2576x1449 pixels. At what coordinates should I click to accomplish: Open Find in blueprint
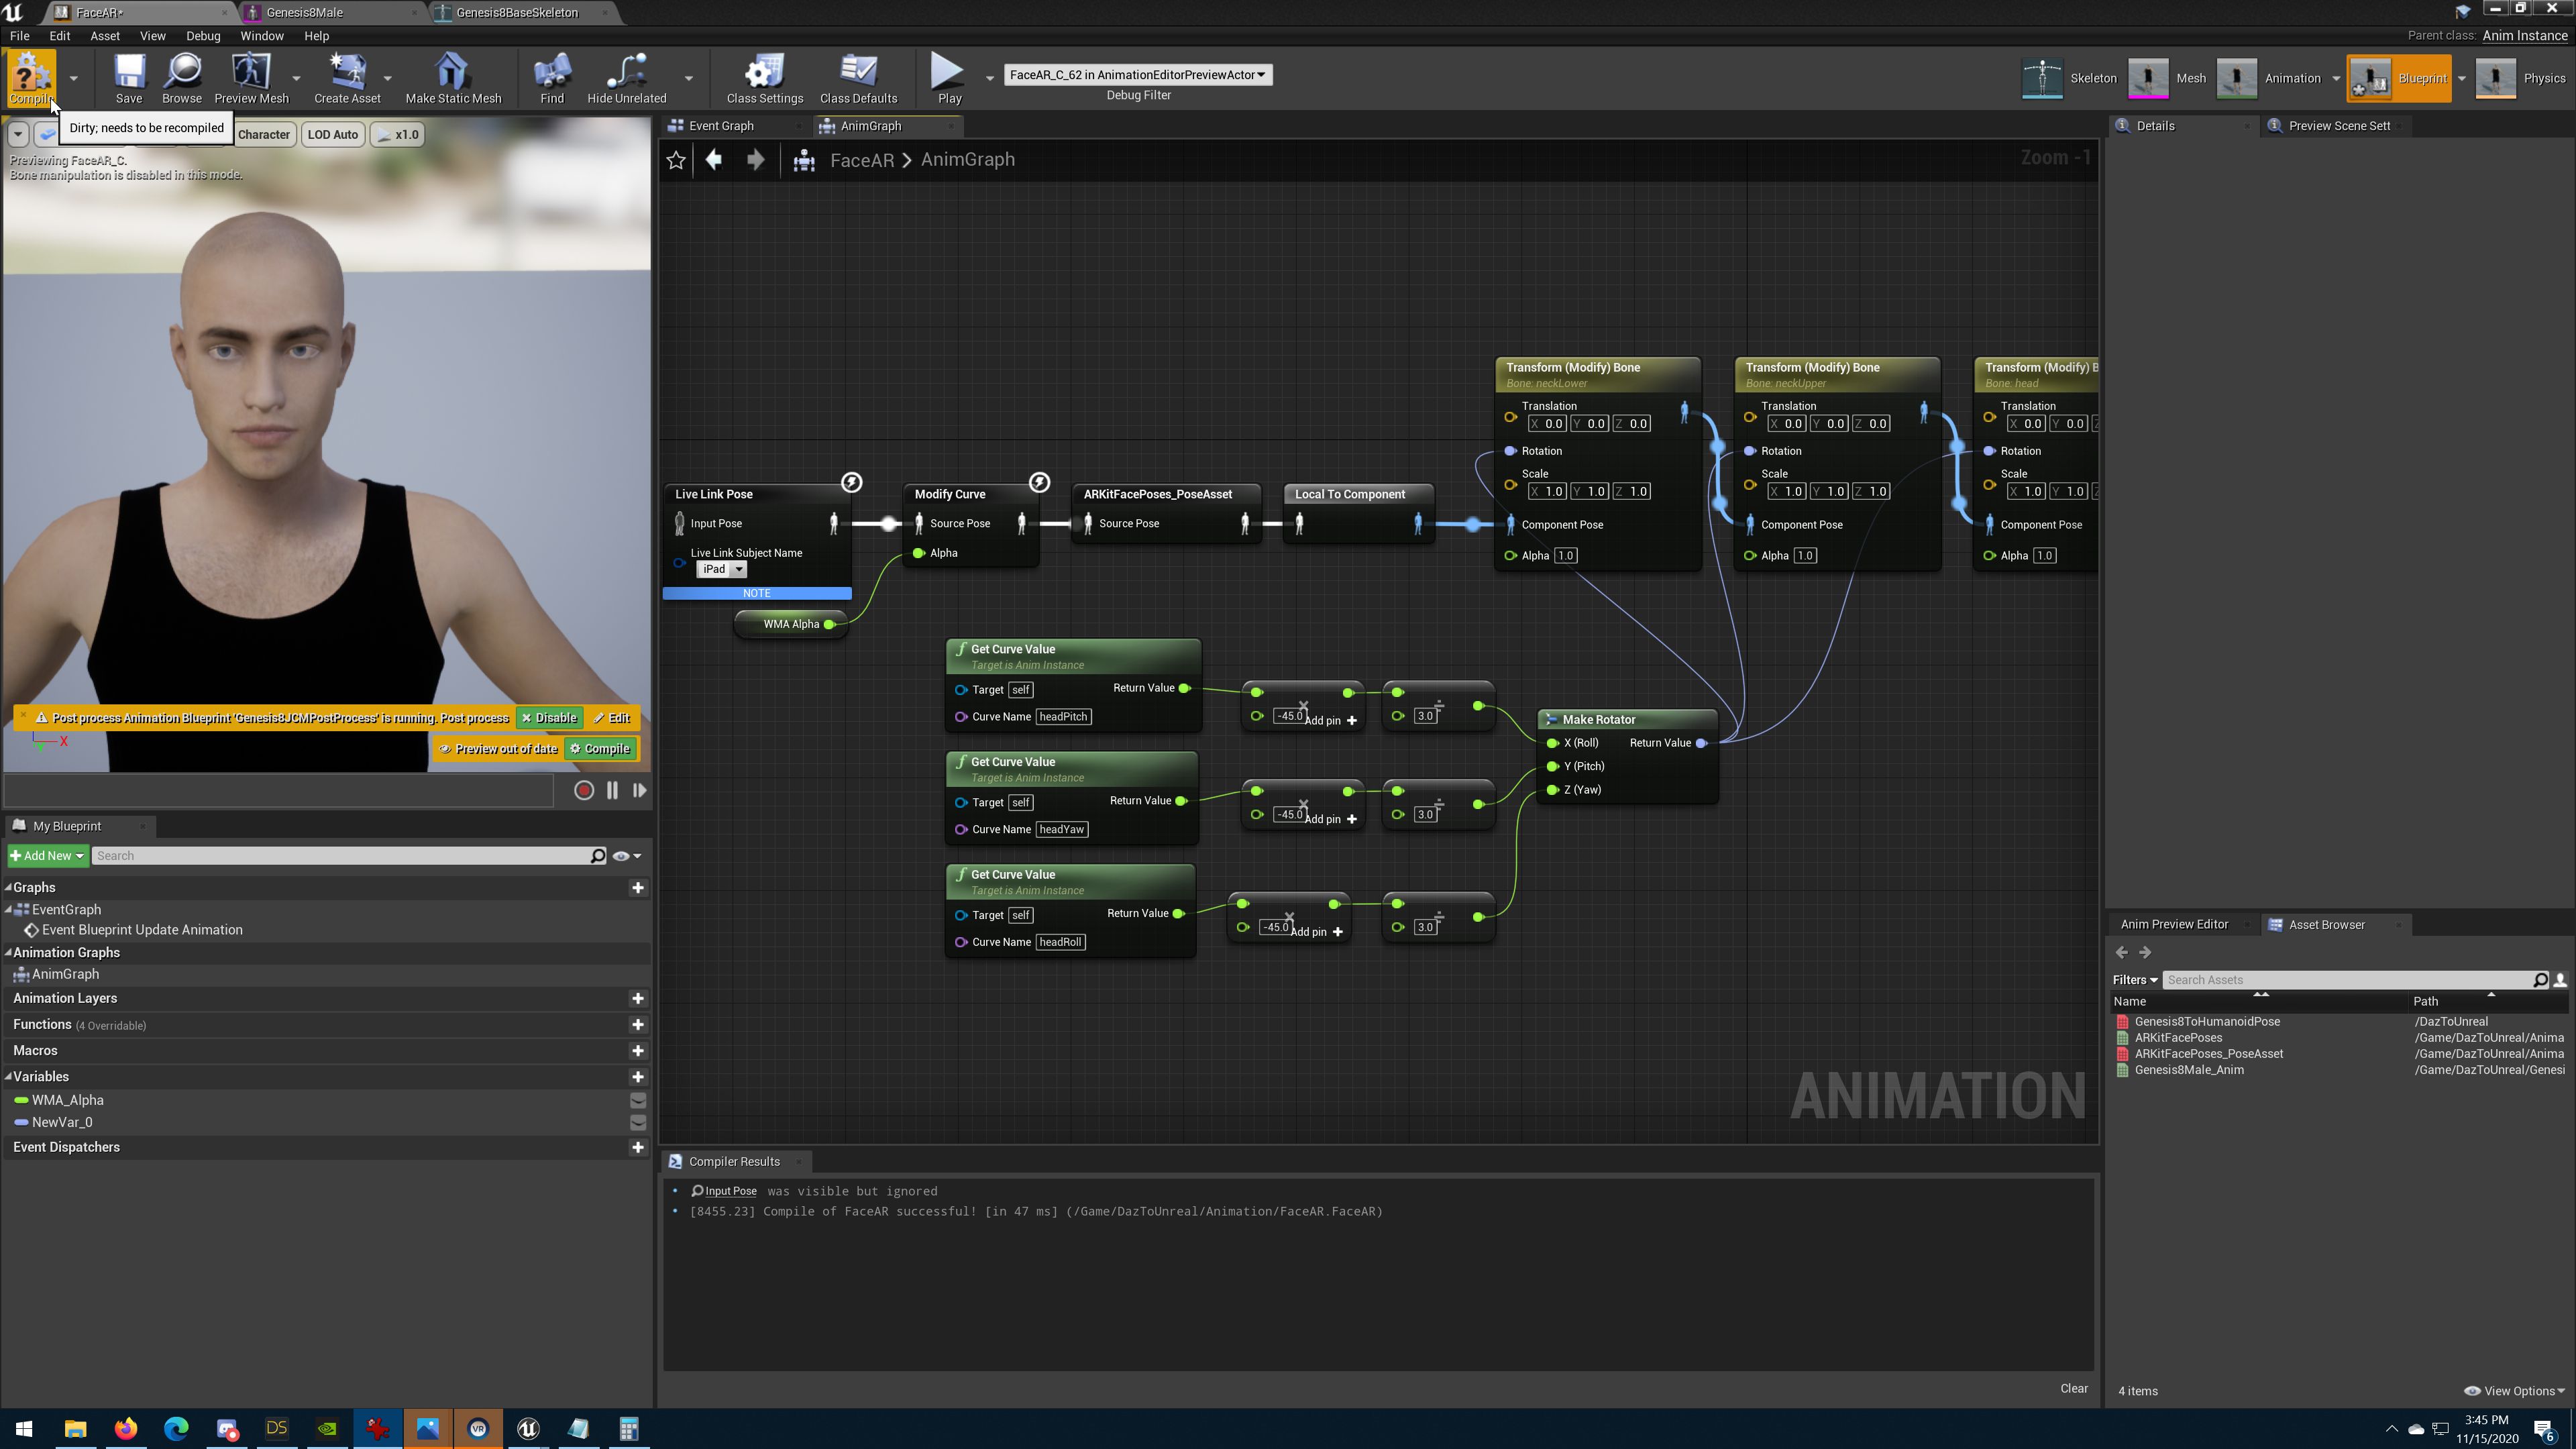pyautogui.click(x=552, y=78)
